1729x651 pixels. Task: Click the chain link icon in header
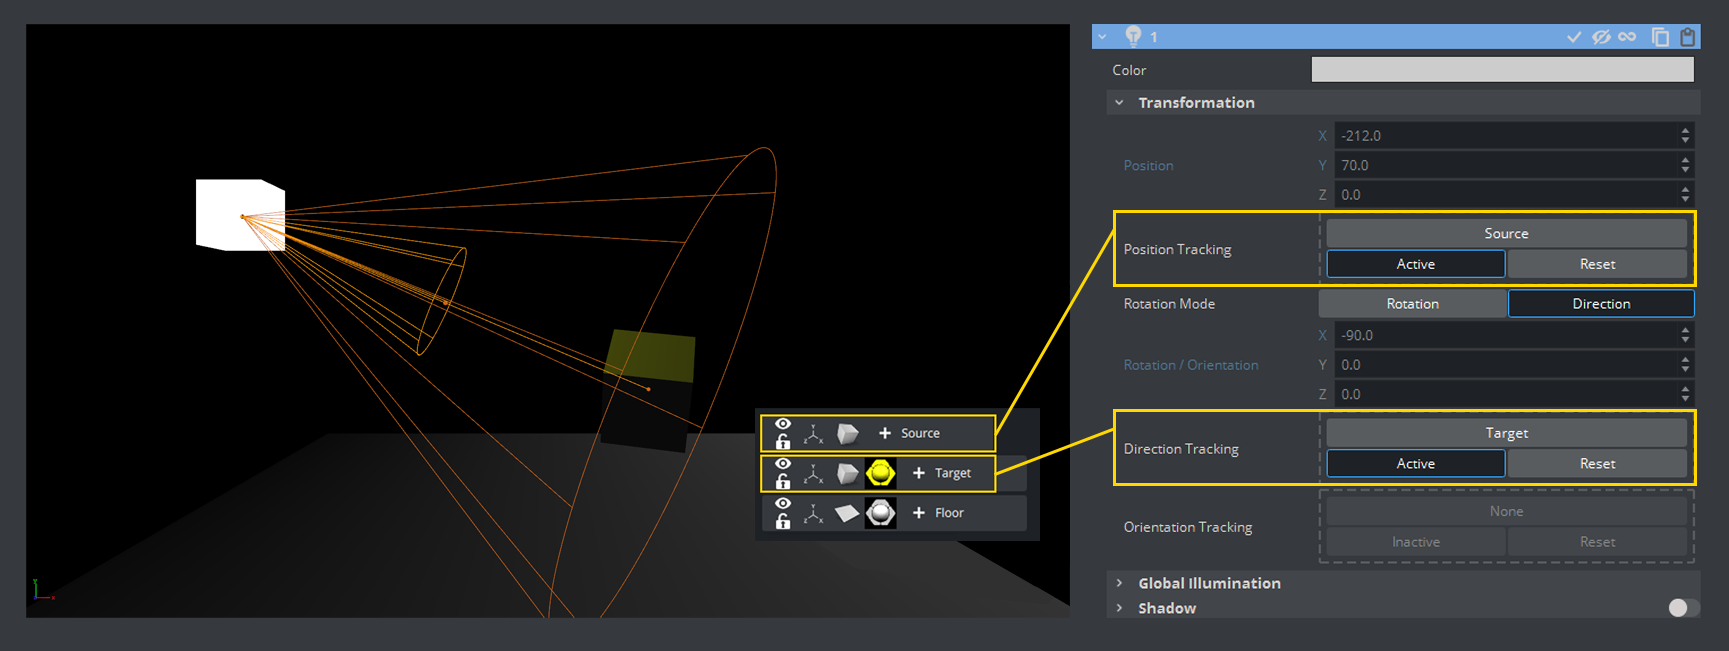click(x=1628, y=37)
